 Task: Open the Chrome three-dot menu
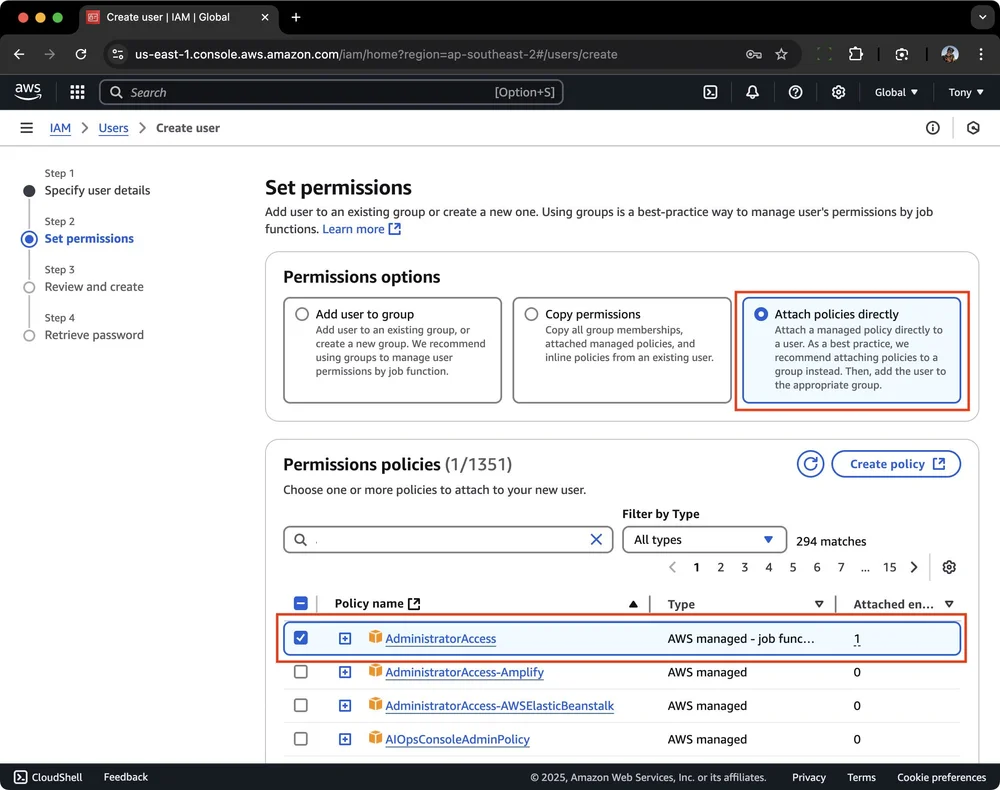(981, 54)
